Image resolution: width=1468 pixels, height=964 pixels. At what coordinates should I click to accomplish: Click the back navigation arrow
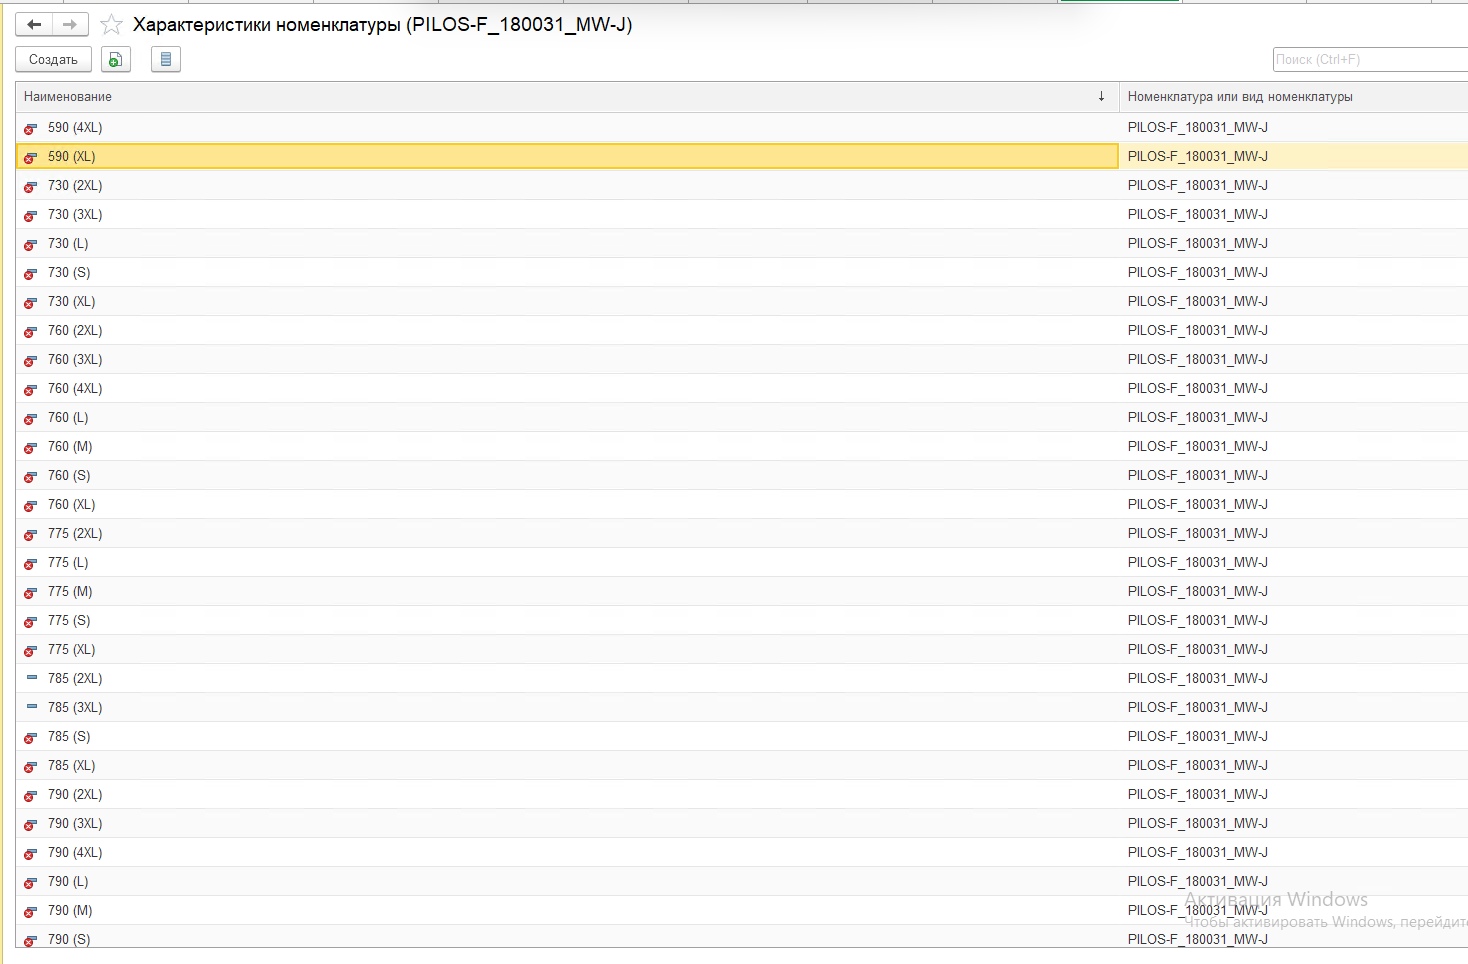[x=34, y=25]
